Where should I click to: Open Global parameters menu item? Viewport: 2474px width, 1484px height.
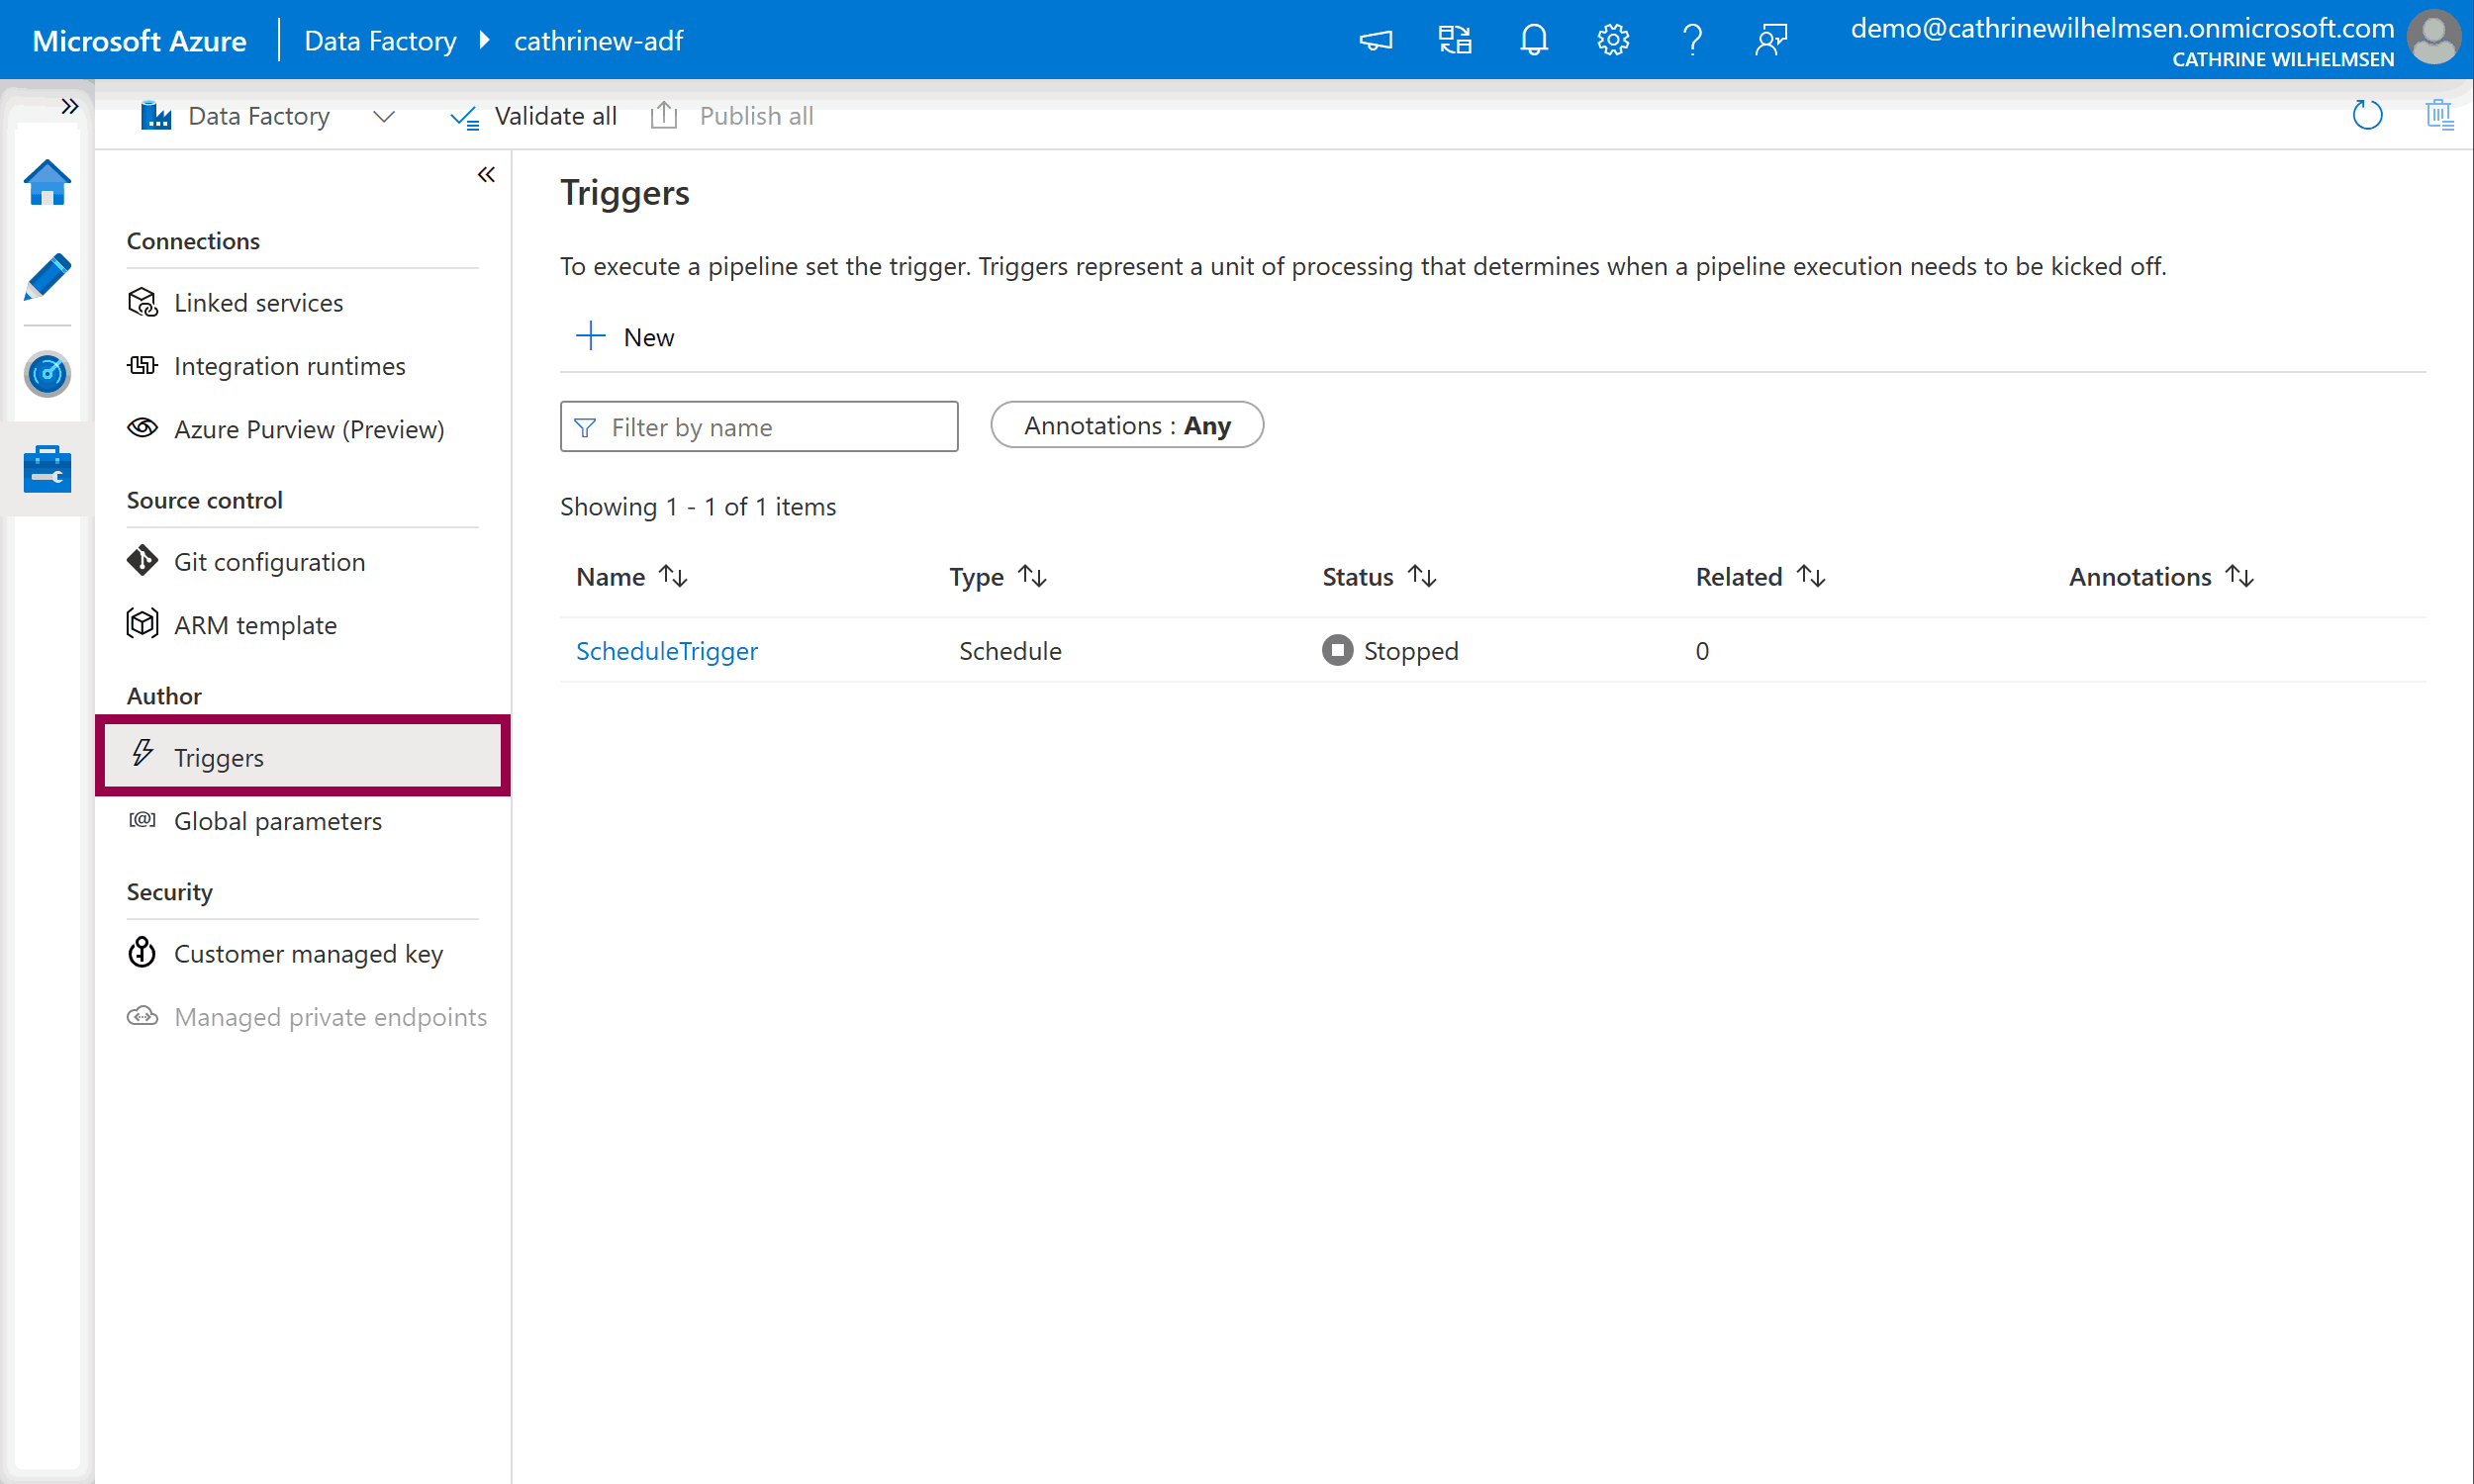[x=277, y=821]
